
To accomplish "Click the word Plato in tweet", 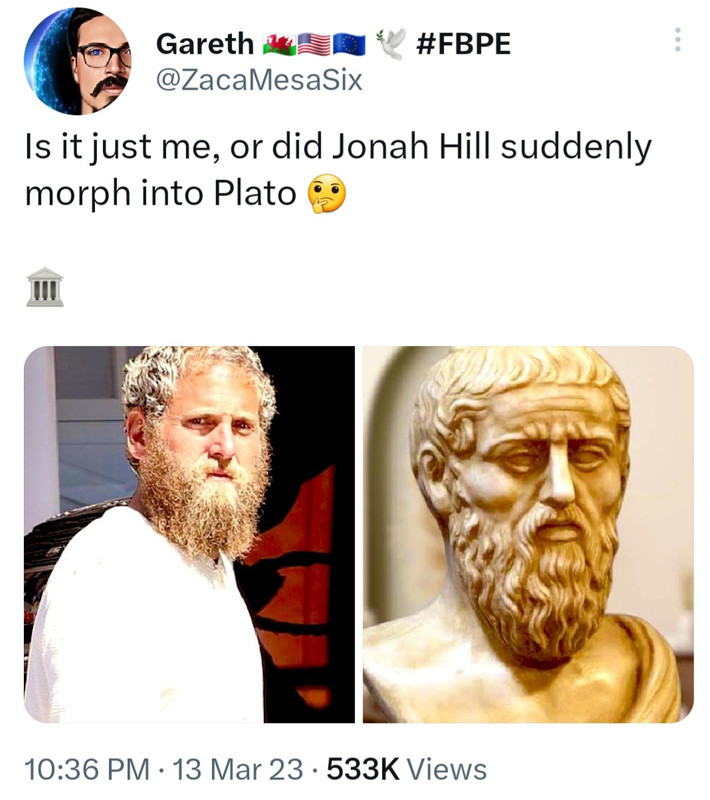I will 255,194.
